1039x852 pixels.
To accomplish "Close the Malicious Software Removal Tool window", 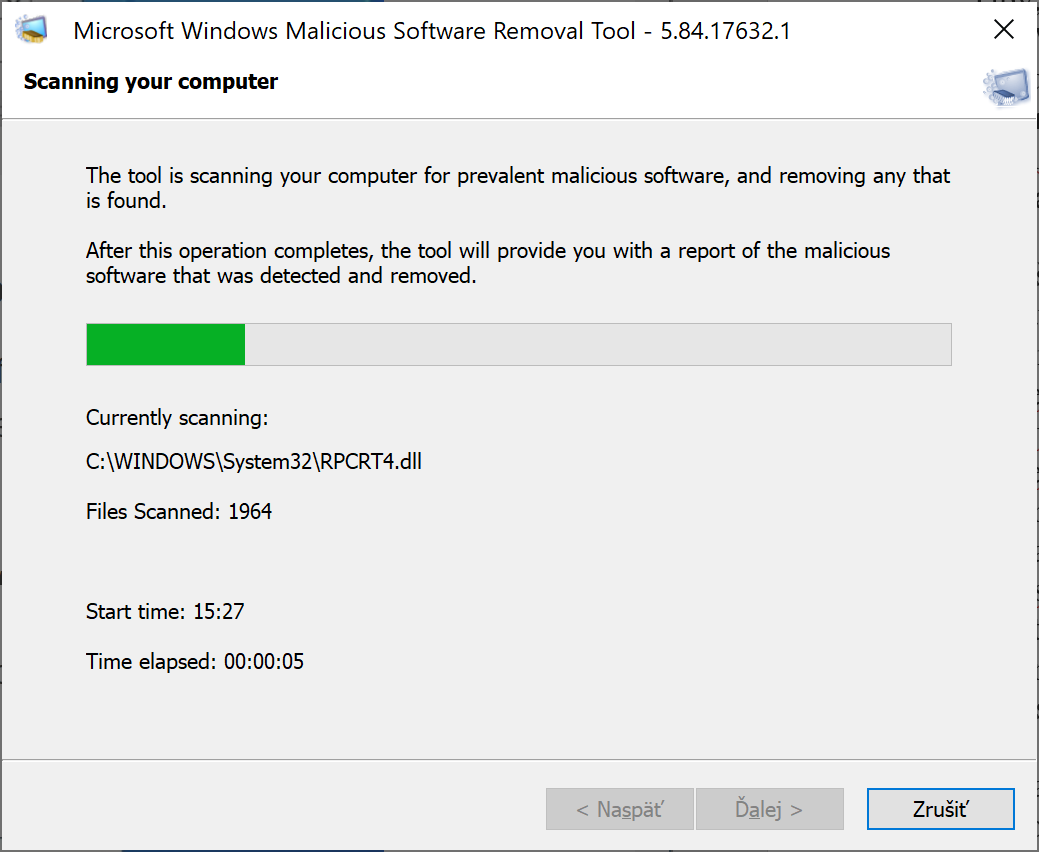I will pos(1004,30).
